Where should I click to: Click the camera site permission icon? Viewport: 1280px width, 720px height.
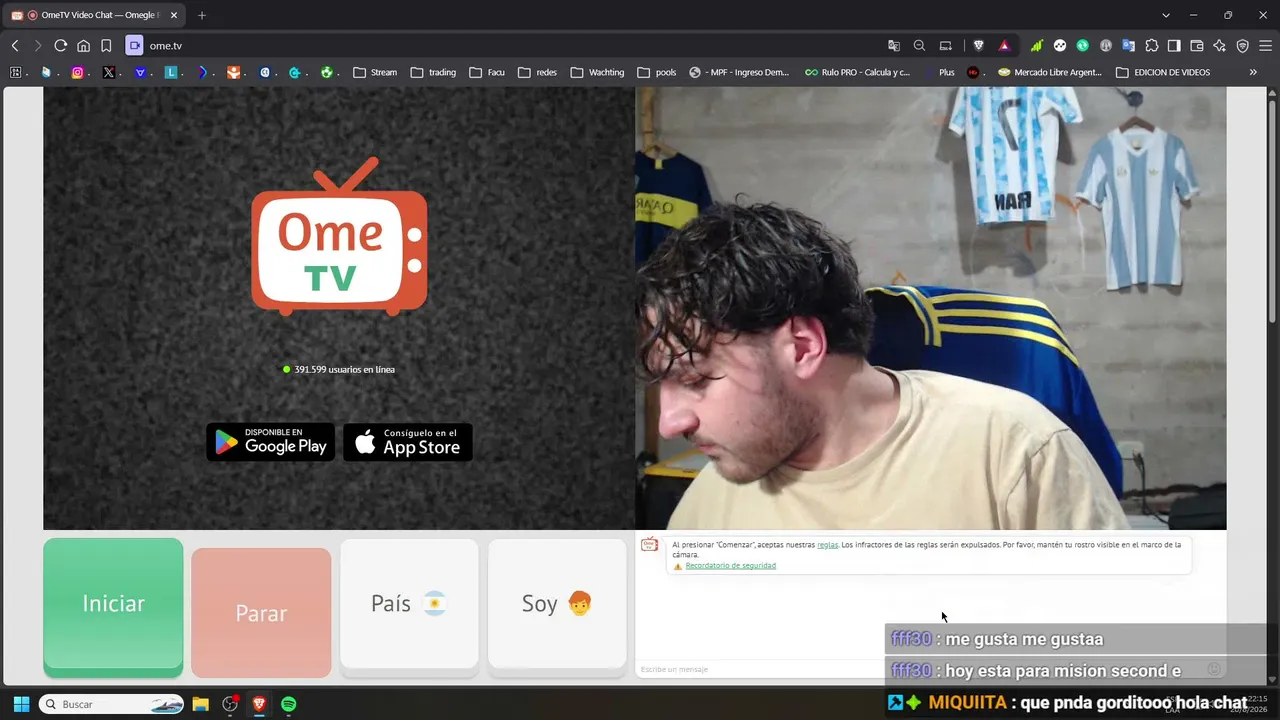(134, 46)
